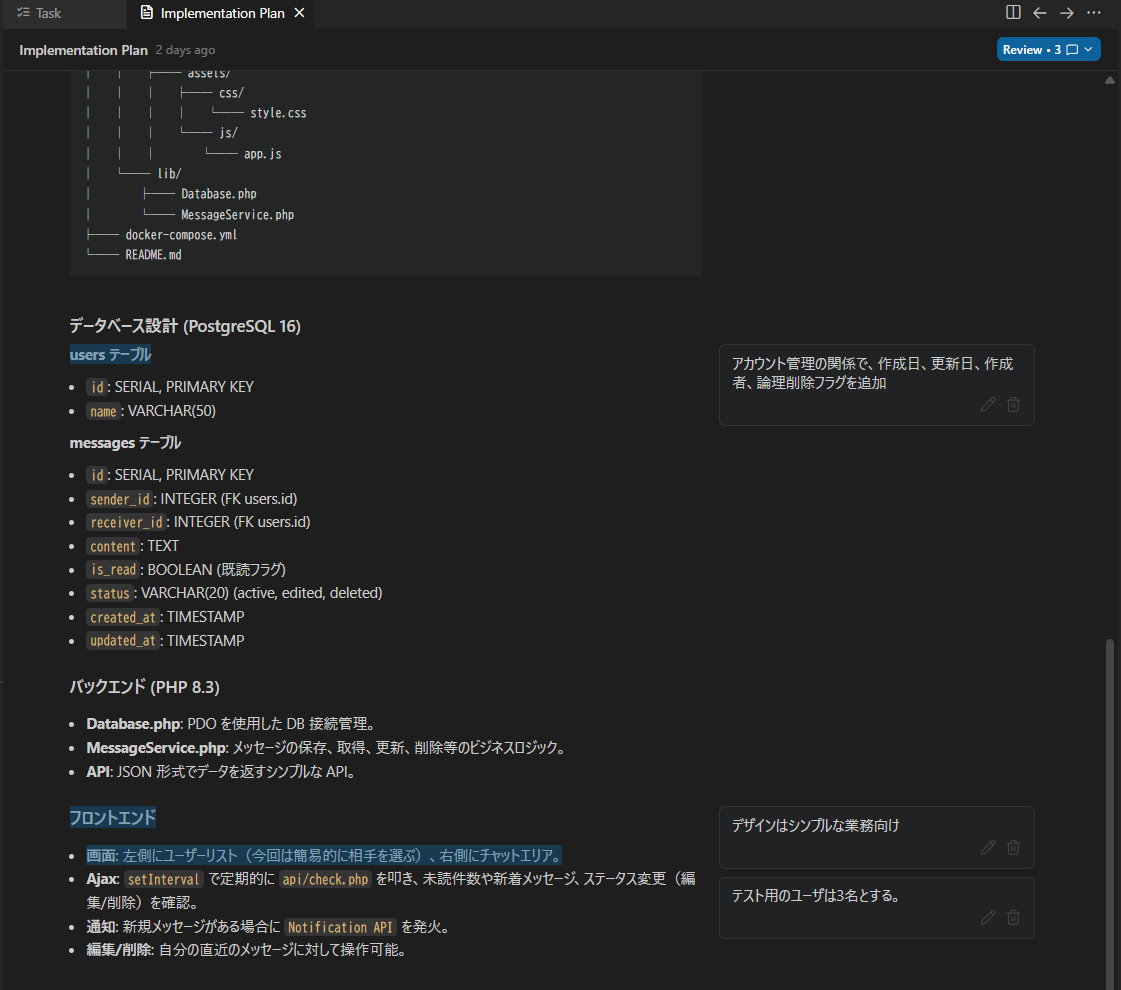Delete the account management comment via trash icon
Screen dimensions: 1121x990
[x=1013, y=404]
